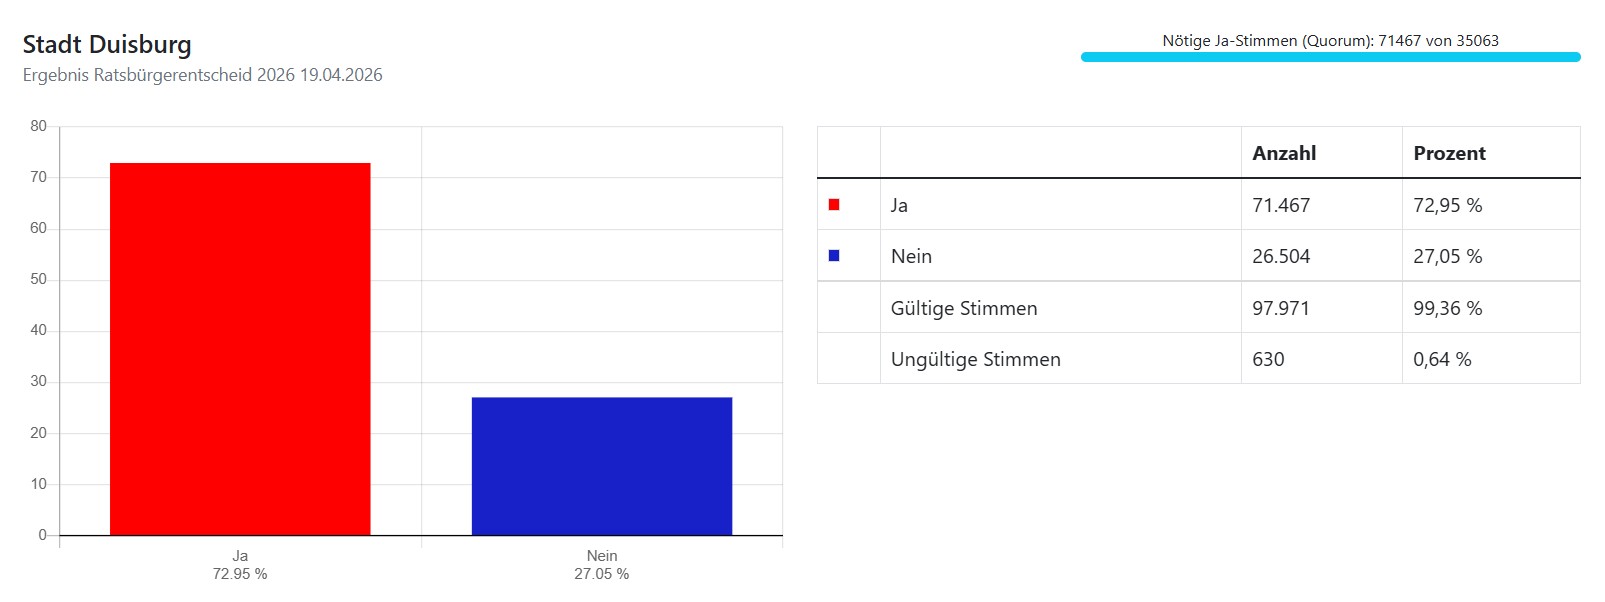Click the 0,64 % percentage cell

(1442, 359)
